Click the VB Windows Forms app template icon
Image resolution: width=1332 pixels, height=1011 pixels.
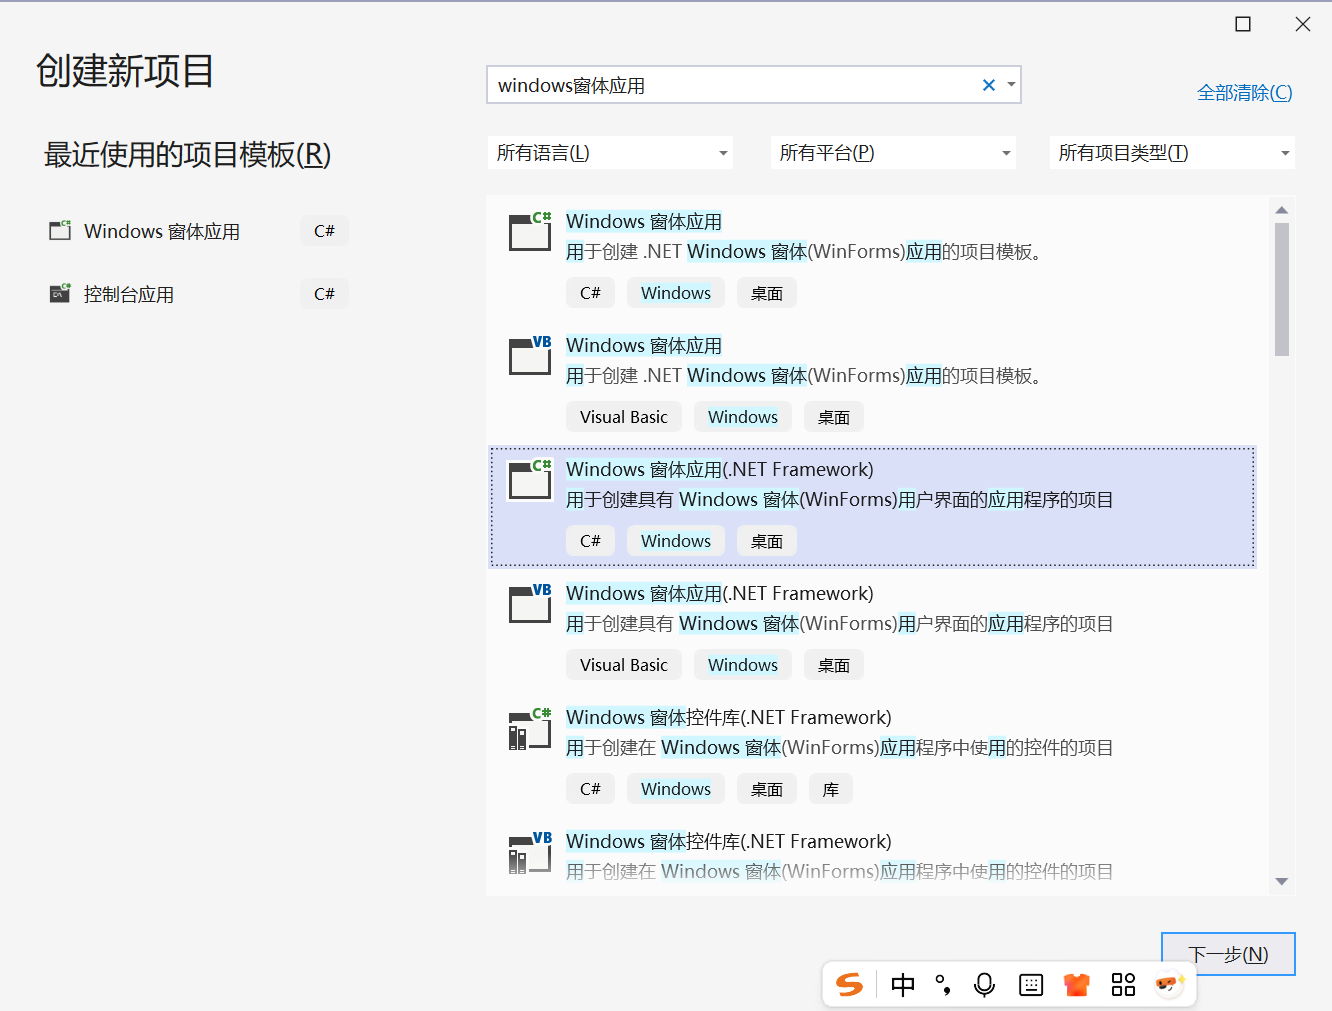point(530,355)
